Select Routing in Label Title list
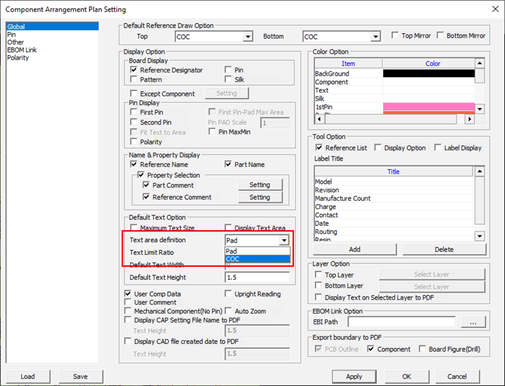 394,232
